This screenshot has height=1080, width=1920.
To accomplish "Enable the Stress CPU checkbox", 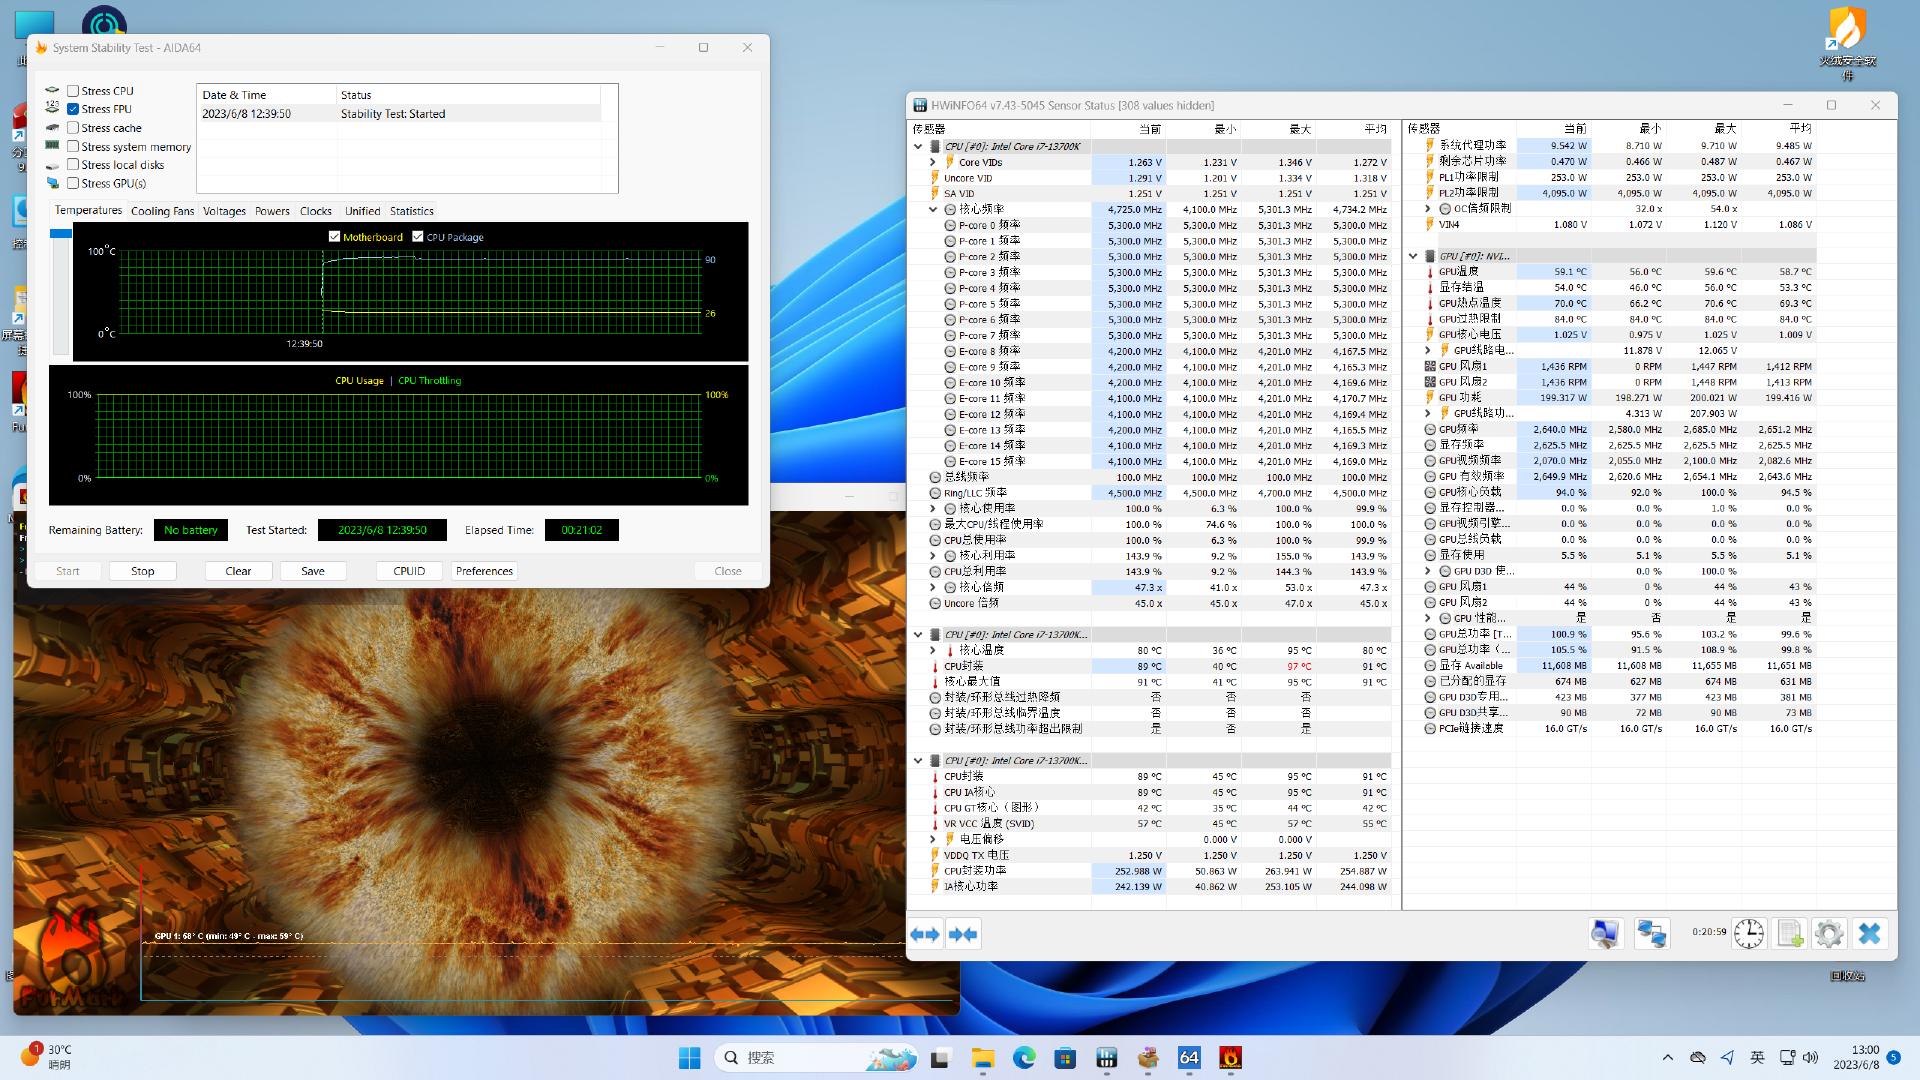I will (x=73, y=91).
